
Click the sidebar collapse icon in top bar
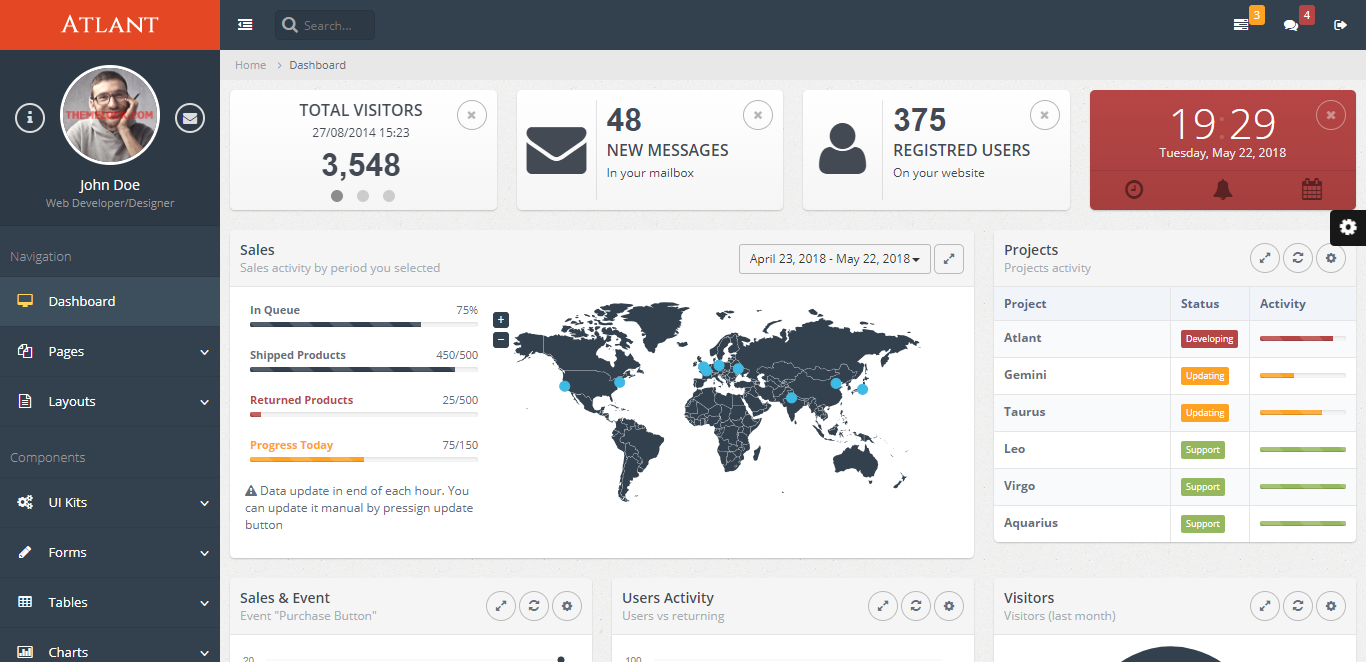(245, 25)
